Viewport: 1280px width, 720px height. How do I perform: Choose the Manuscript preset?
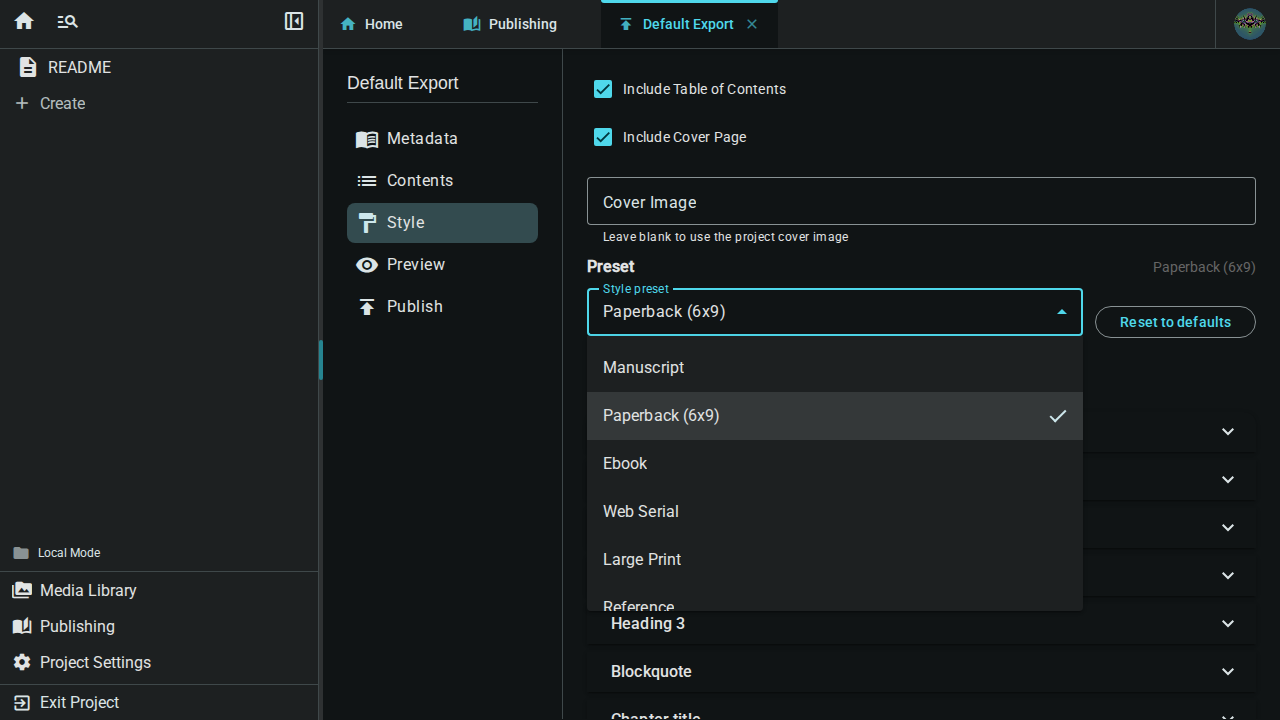[835, 368]
